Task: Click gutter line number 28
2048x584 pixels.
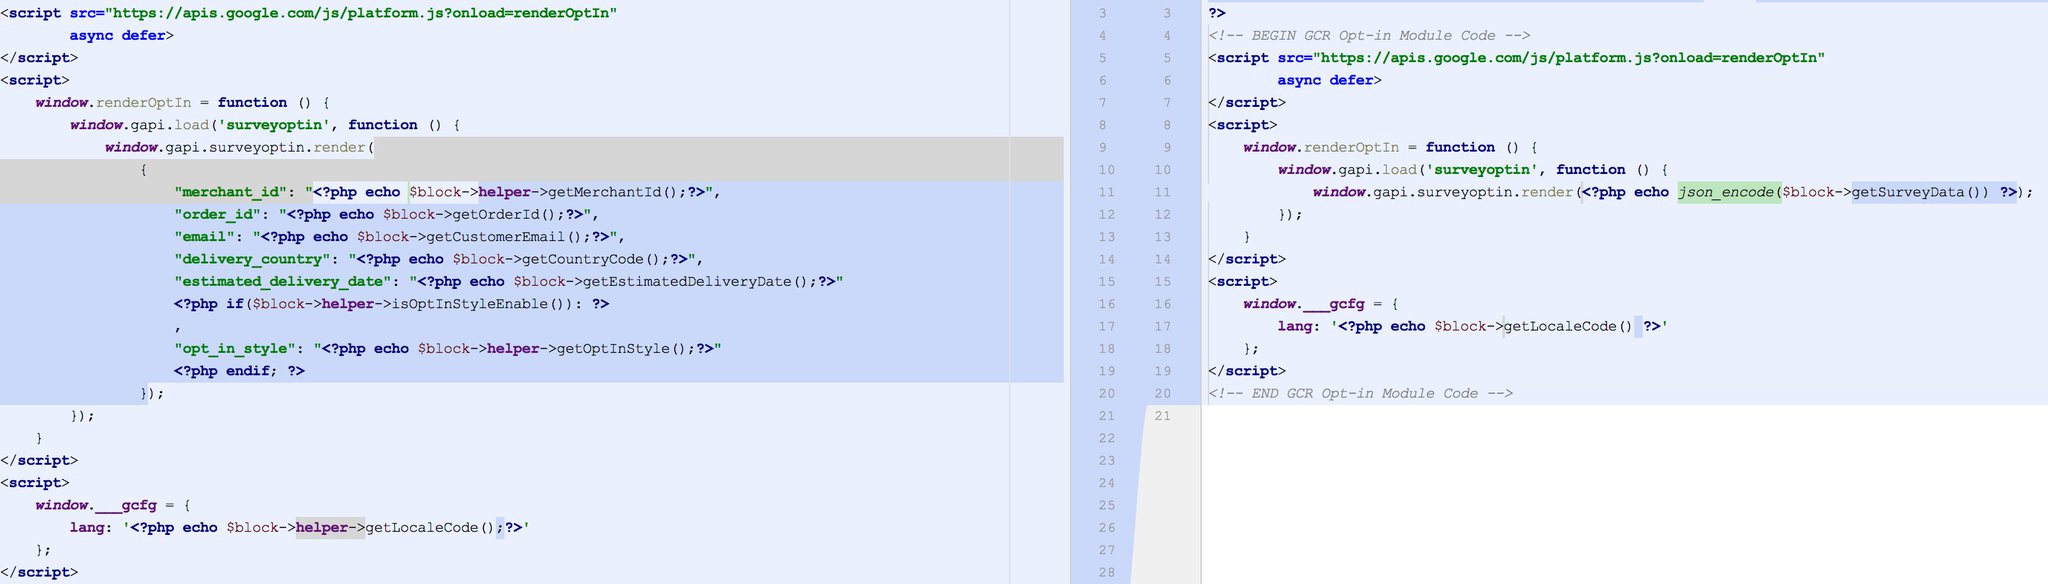Action: (x=1106, y=572)
